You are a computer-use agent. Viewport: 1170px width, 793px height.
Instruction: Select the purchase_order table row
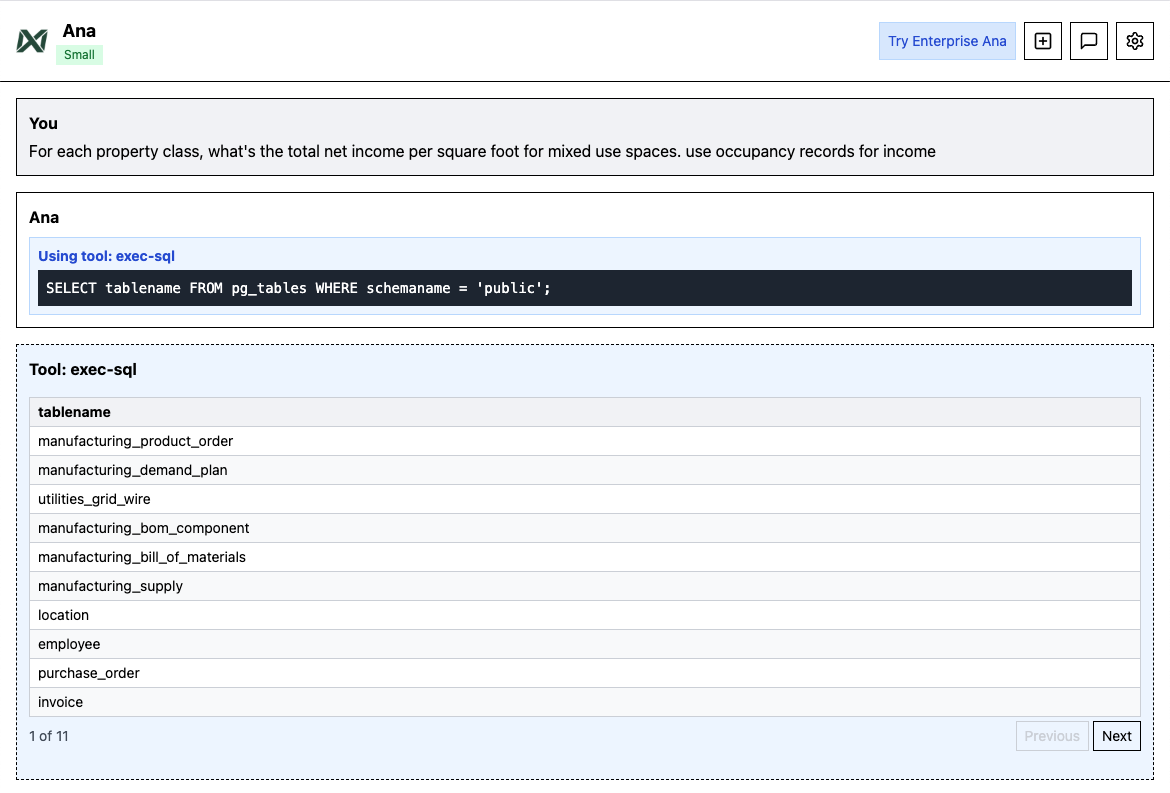(x=88, y=673)
